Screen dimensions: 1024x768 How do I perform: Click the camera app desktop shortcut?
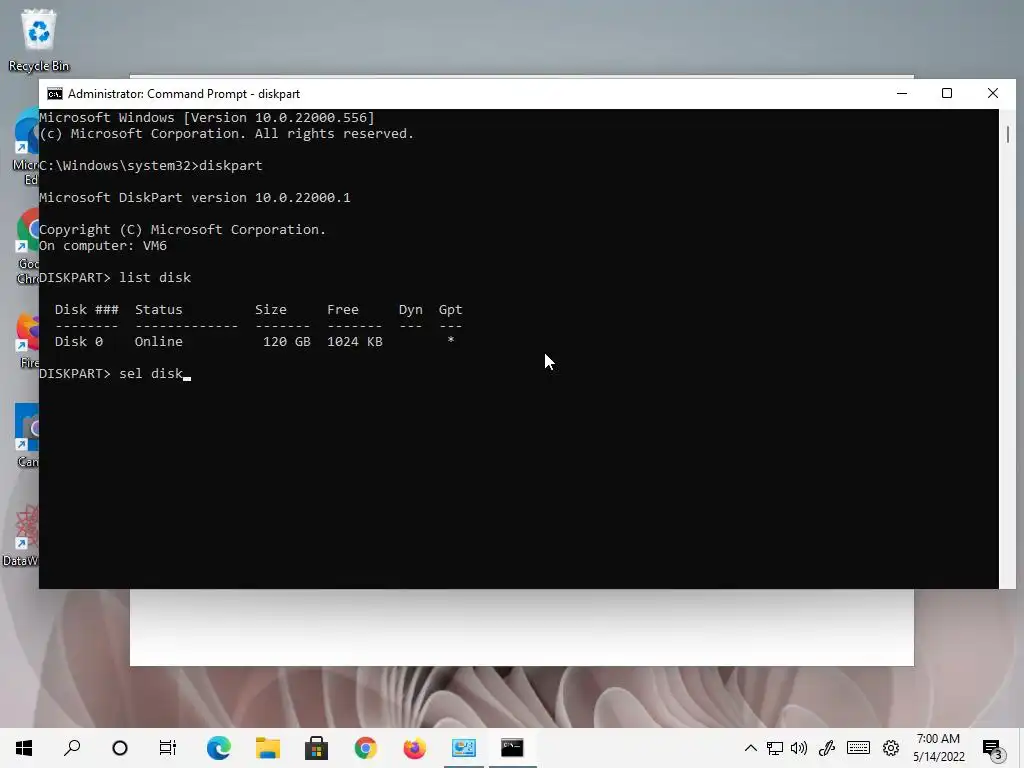pos(27,436)
